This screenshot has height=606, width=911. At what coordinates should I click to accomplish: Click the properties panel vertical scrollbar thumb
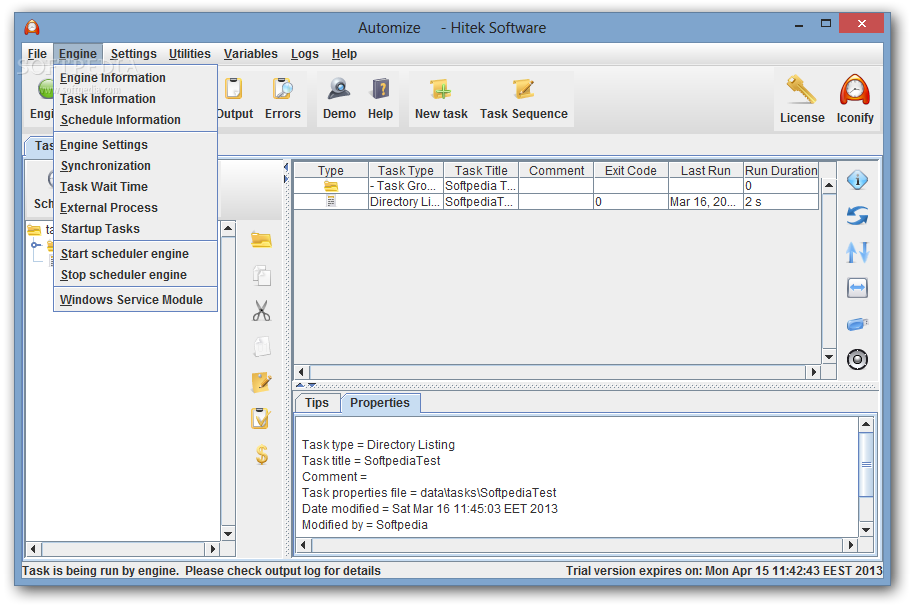click(x=866, y=464)
